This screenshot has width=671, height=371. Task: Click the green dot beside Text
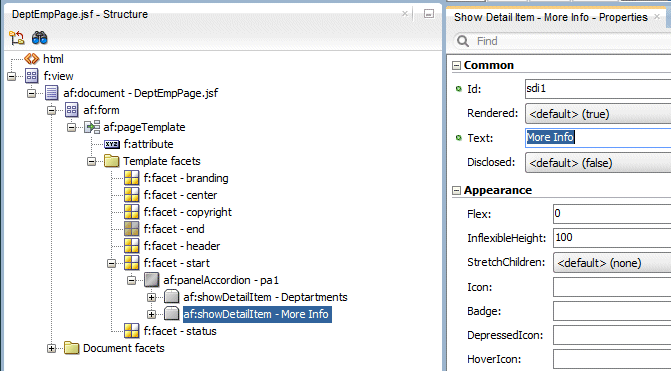[459, 138]
